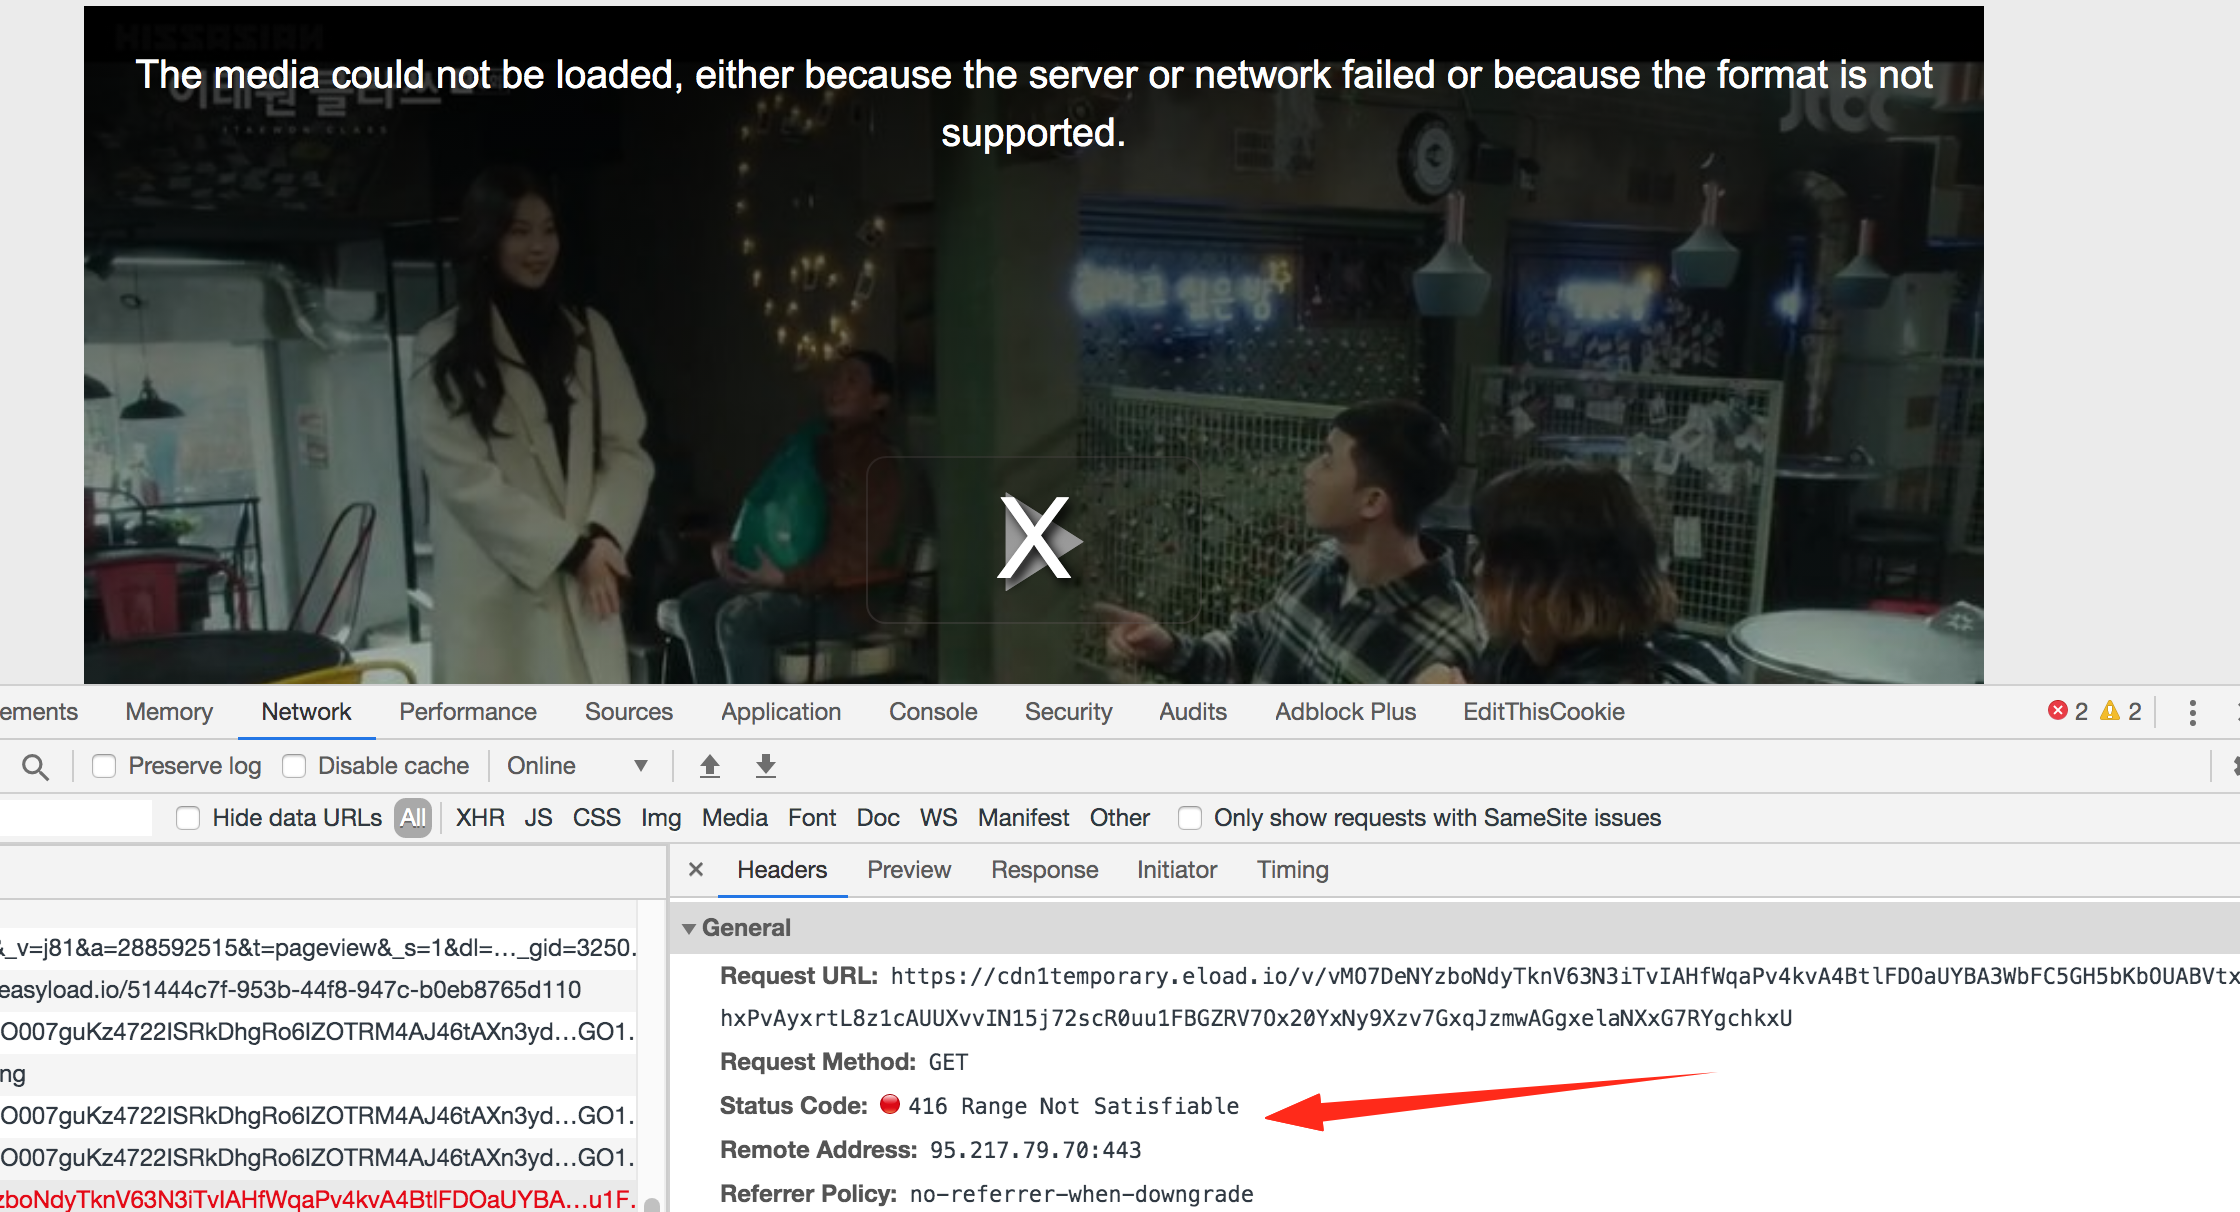Filter requests by Media type
The width and height of the screenshot is (2240, 1212).
[x=734, y=818]
